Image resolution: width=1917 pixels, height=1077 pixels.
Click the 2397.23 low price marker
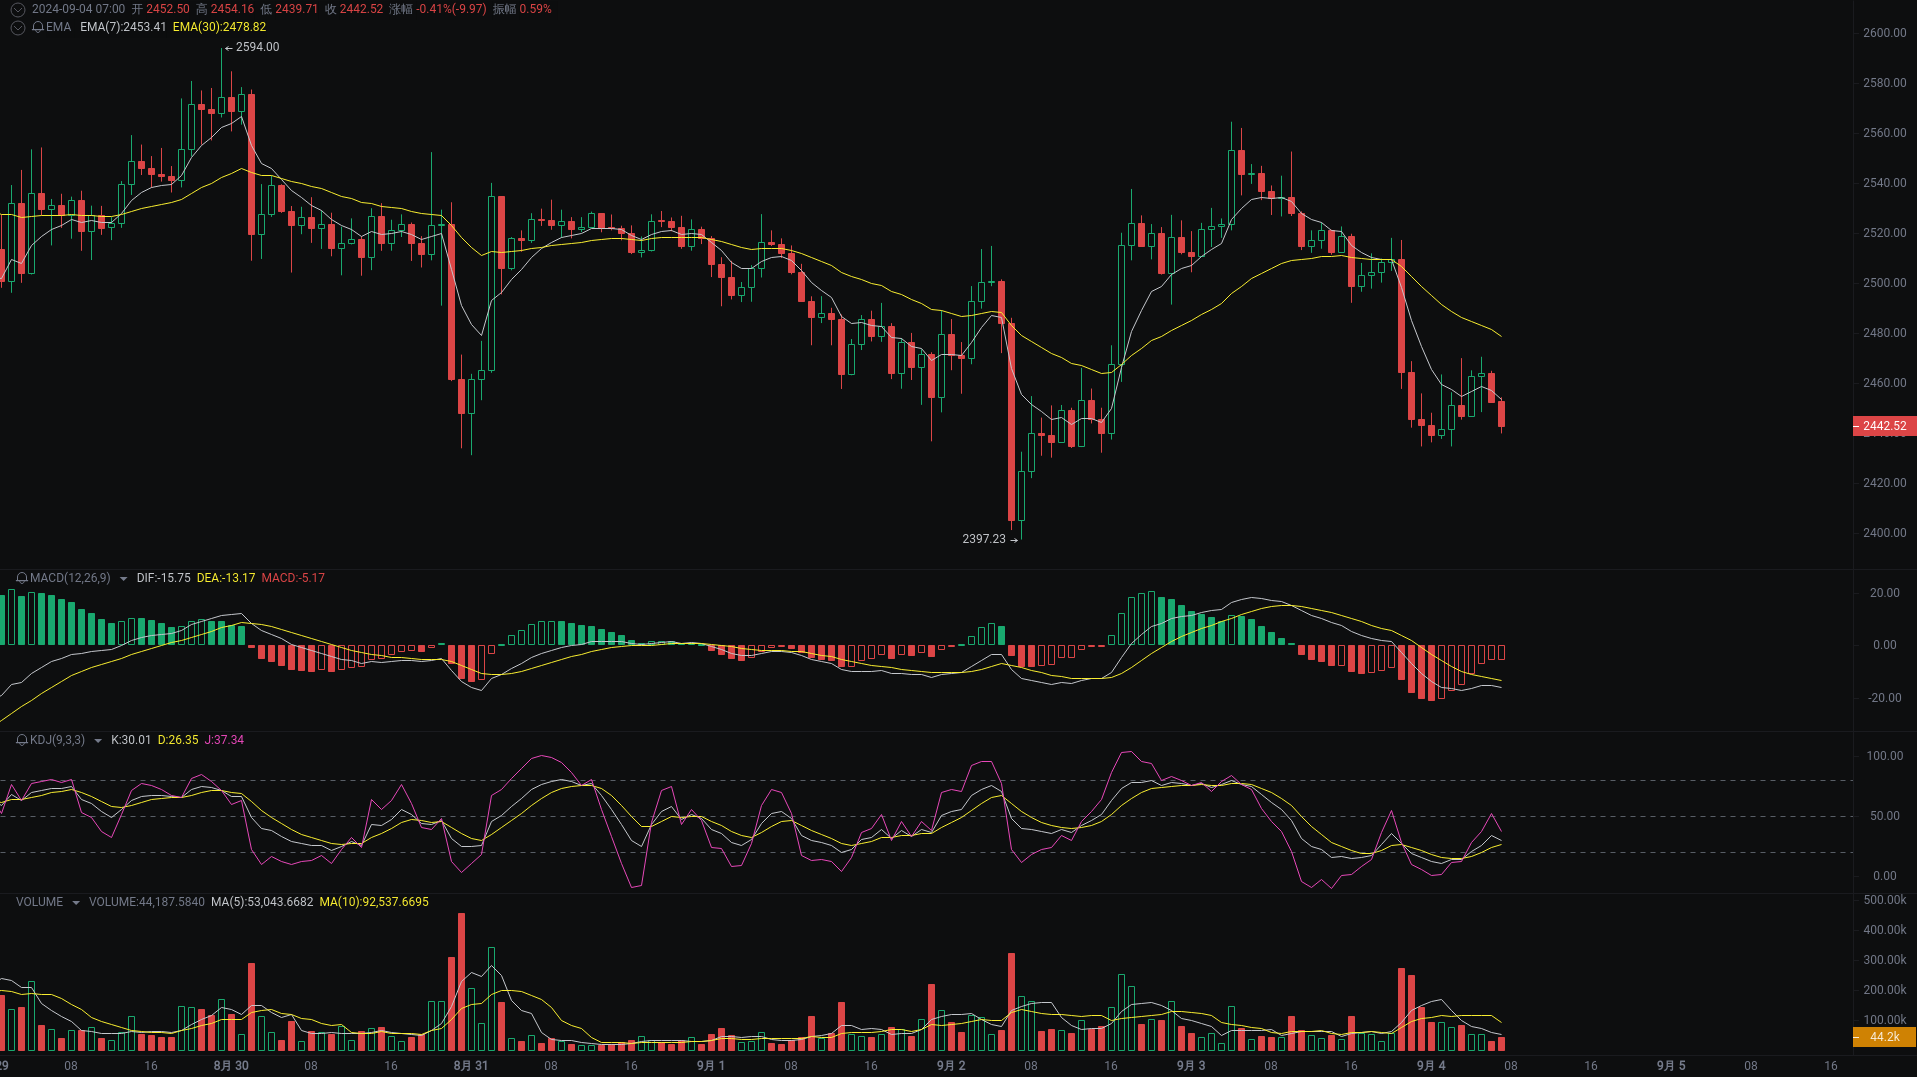984,538
